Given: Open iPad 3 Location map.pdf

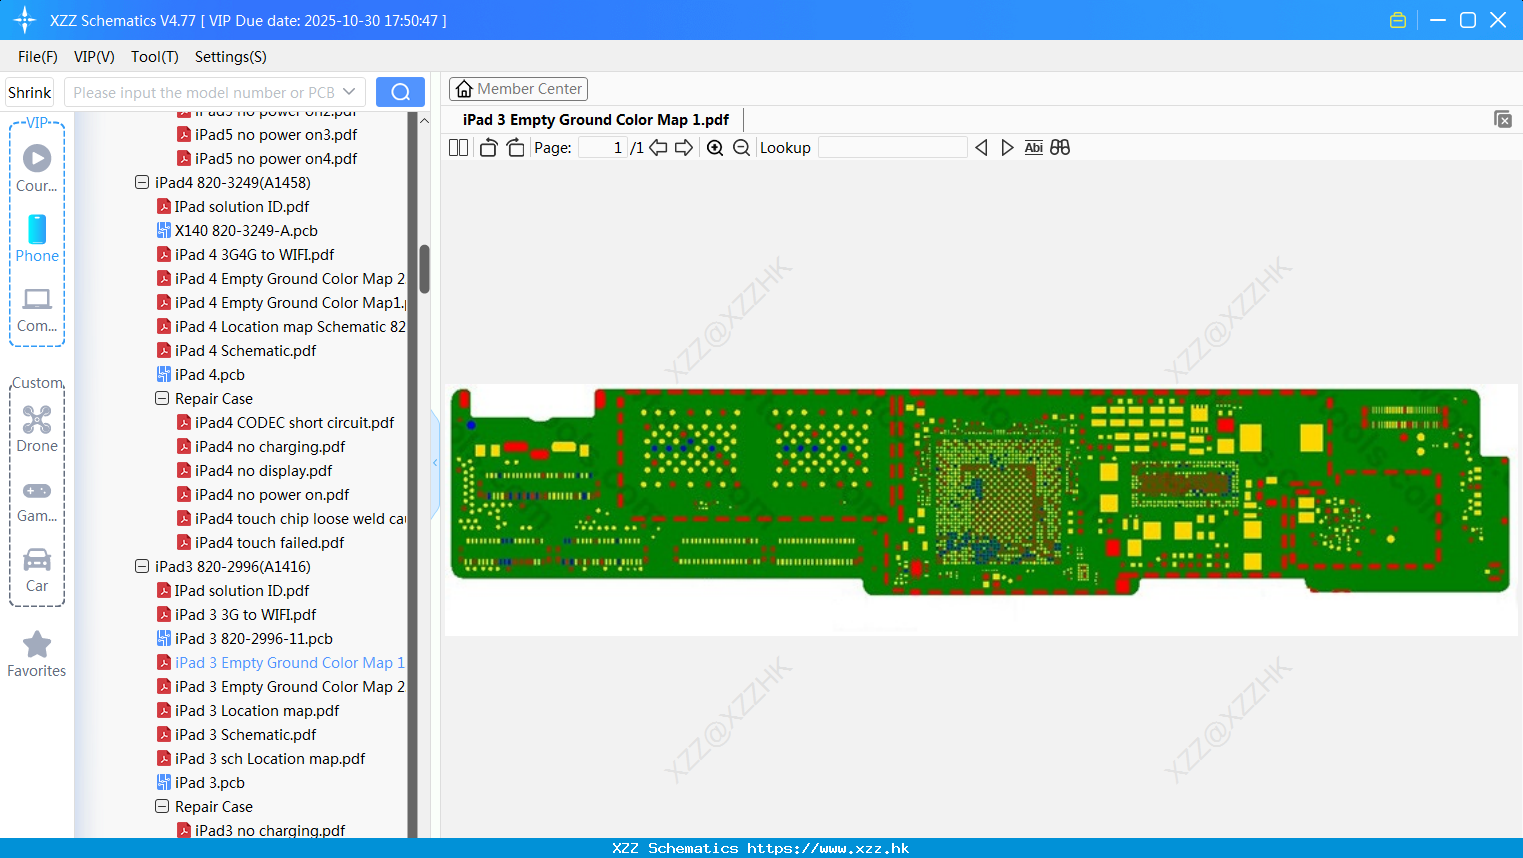Looking at the screenshot, I should pos(257,711).
